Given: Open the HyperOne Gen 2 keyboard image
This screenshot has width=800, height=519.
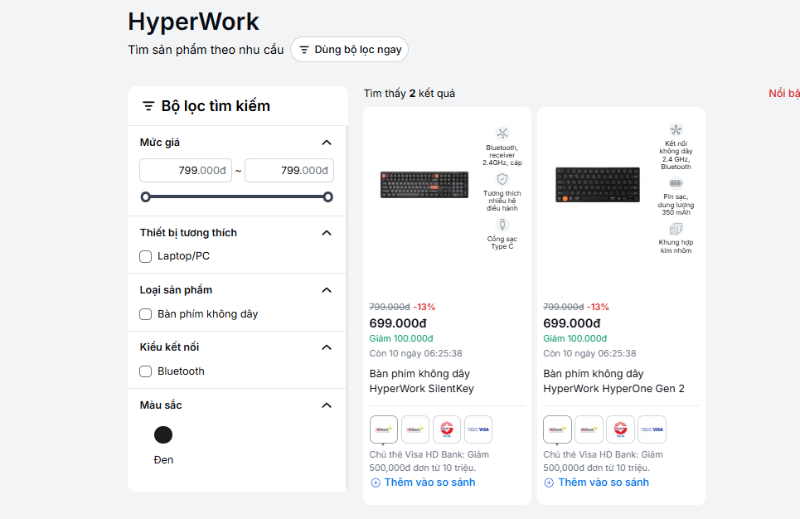Looking at the screenshot, I should pyautogui.click(x=597, y=184).
